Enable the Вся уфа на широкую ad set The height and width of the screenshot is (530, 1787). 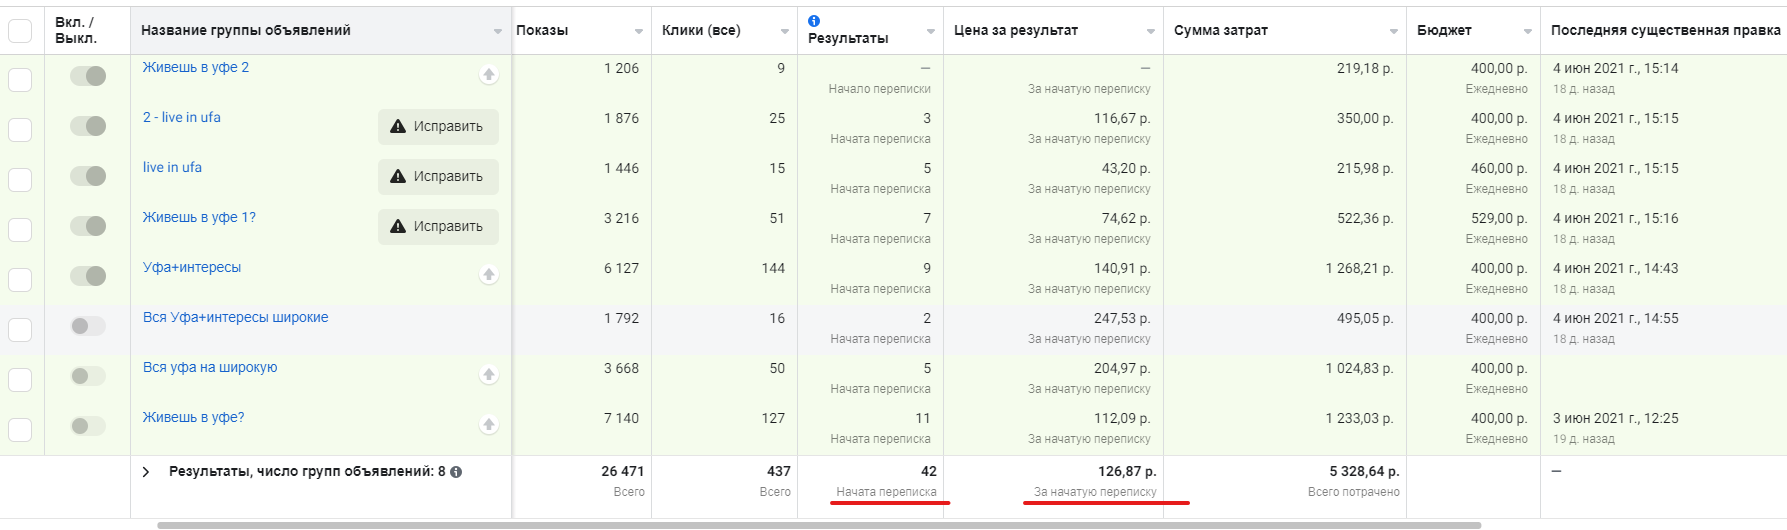pos(88,376)
